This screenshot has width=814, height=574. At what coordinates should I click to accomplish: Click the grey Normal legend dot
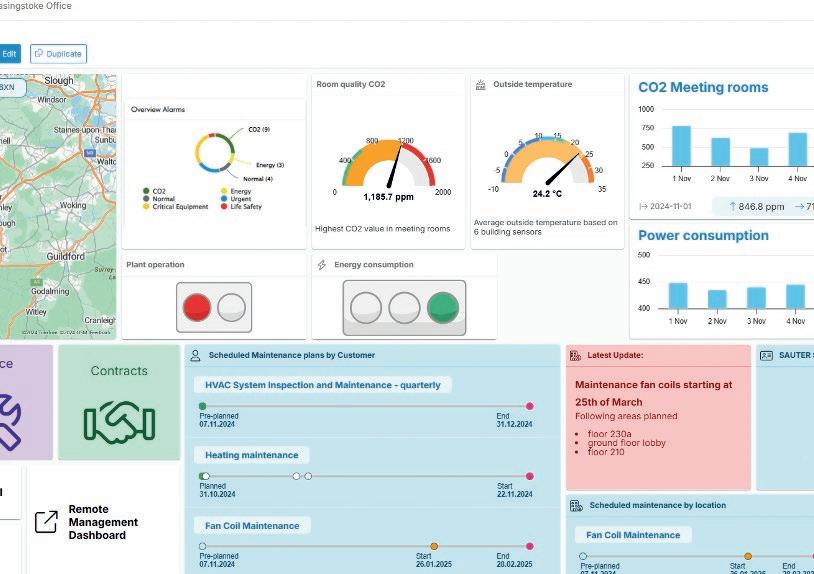click(x=146, y=199)
